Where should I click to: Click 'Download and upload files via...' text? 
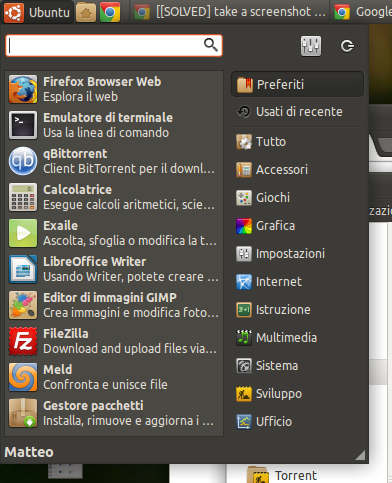coord(130,349)
